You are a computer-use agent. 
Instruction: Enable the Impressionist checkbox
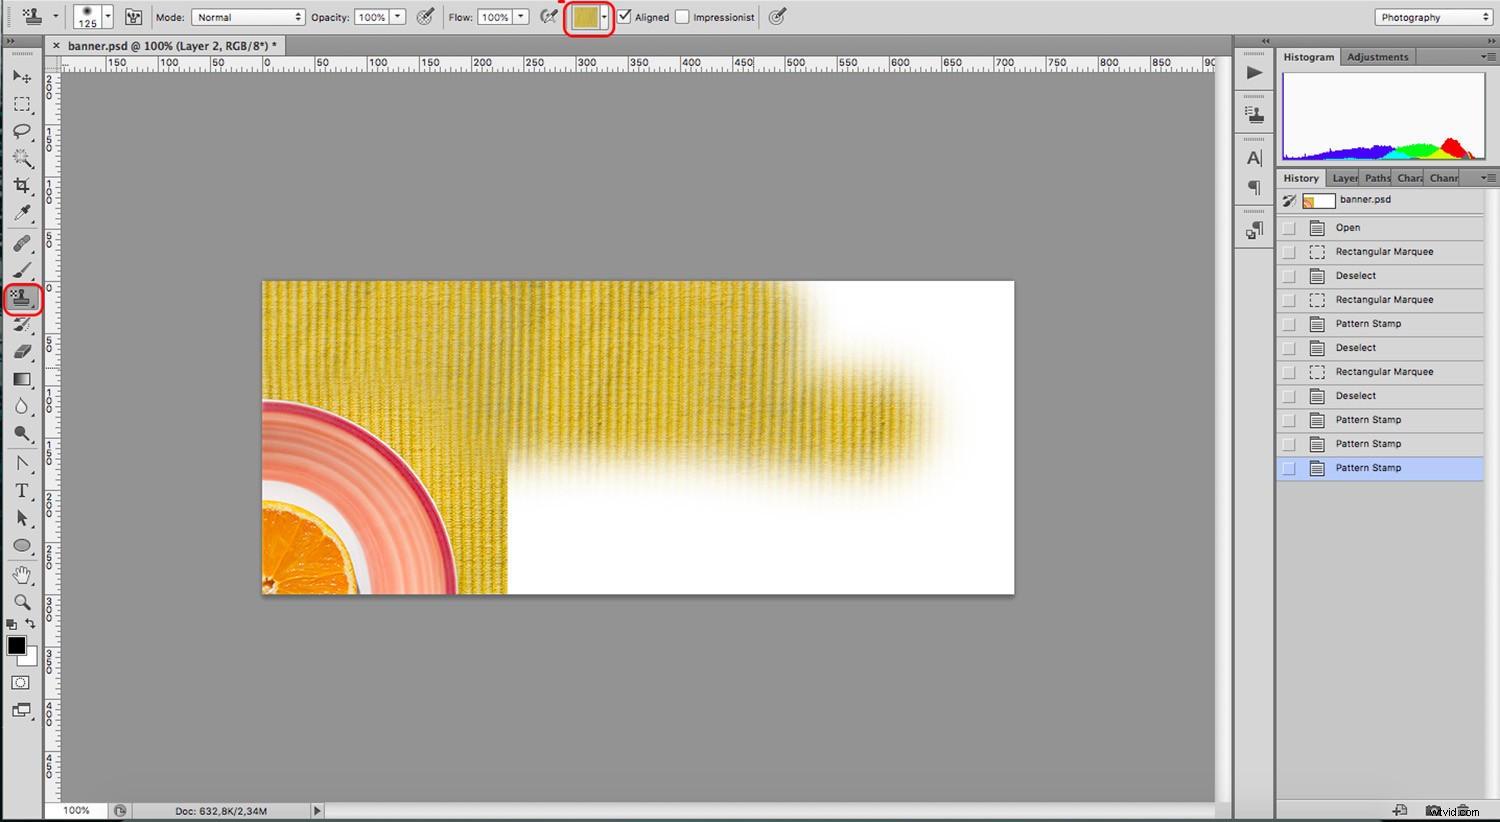point(683,16)
